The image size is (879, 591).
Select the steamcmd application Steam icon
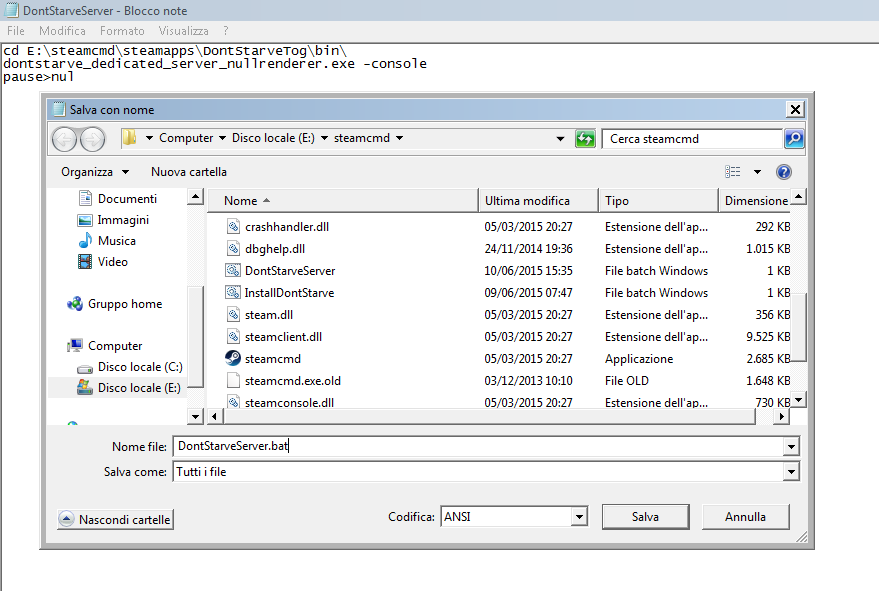(x=233, y=358)
